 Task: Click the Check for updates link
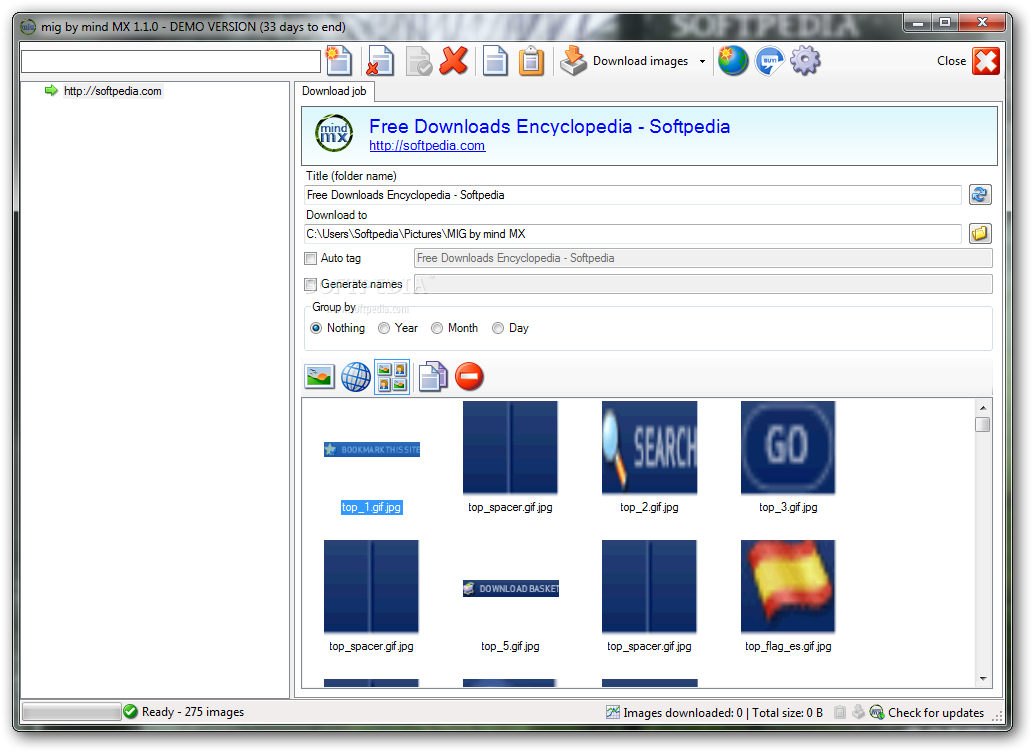[935, 712]
